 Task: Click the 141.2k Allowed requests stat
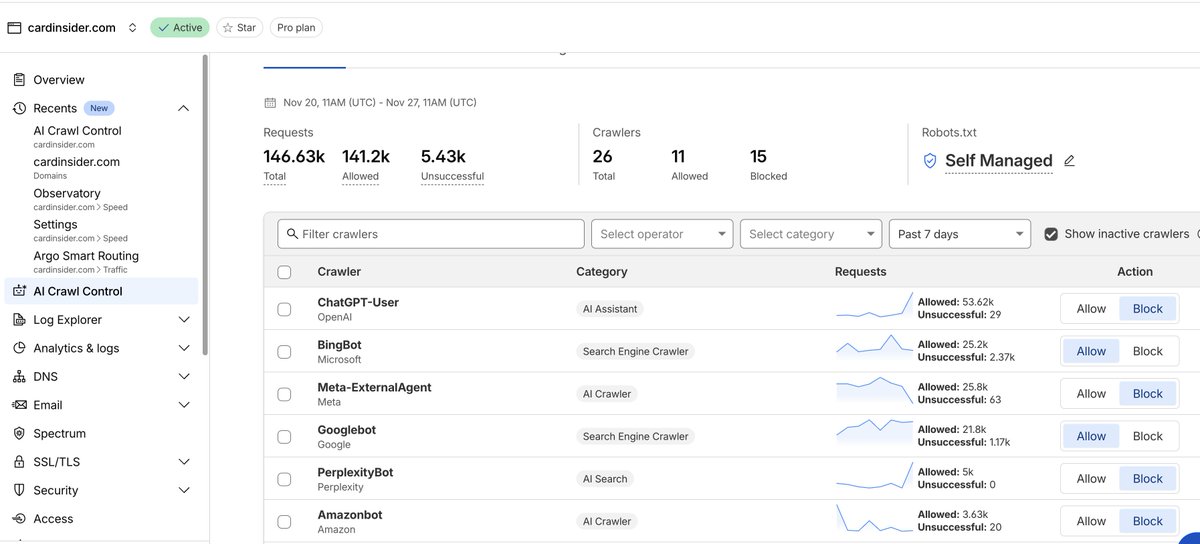366,164
